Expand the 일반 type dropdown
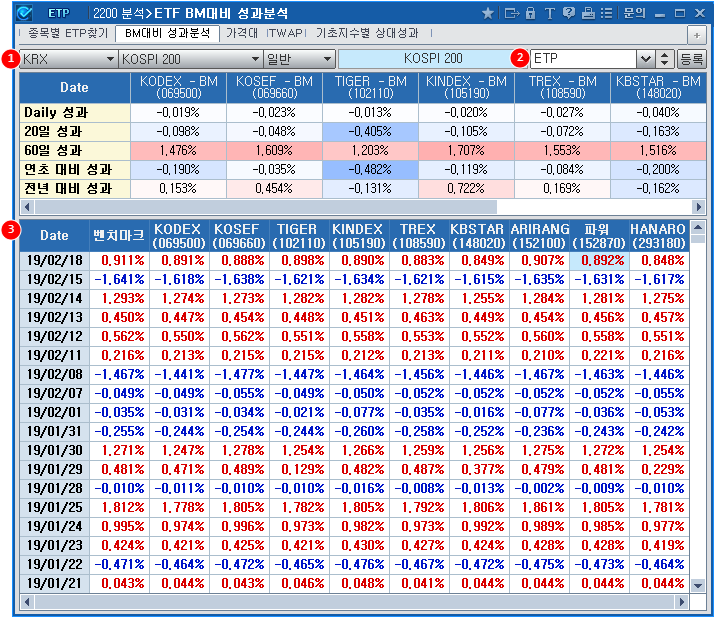715x618 pixels. point(327,59)
